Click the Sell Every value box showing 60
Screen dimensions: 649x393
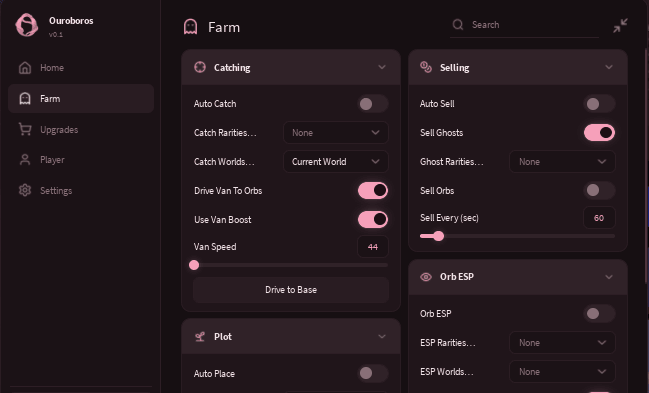(x=599, y=218)
